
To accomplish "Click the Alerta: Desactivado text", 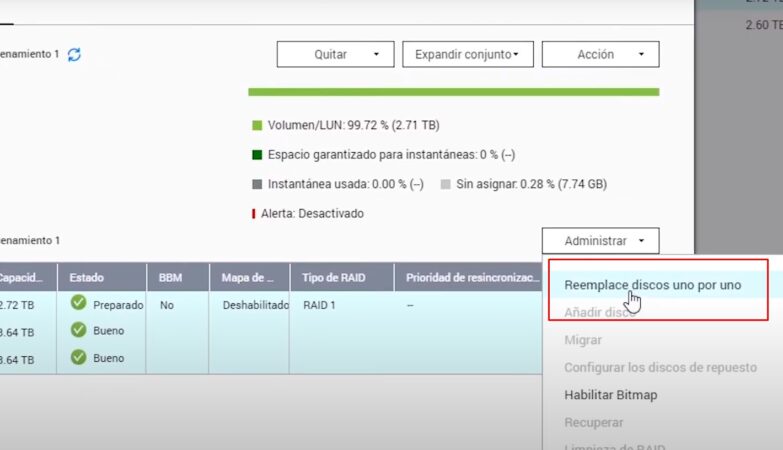I will (x=312, y=214).
